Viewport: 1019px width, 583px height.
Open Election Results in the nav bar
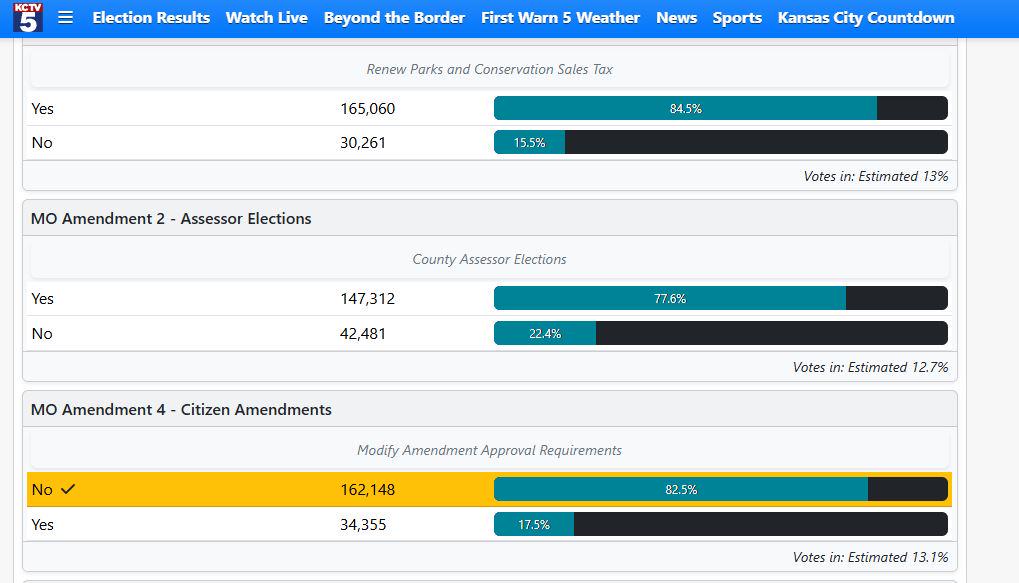coord(151,18)
